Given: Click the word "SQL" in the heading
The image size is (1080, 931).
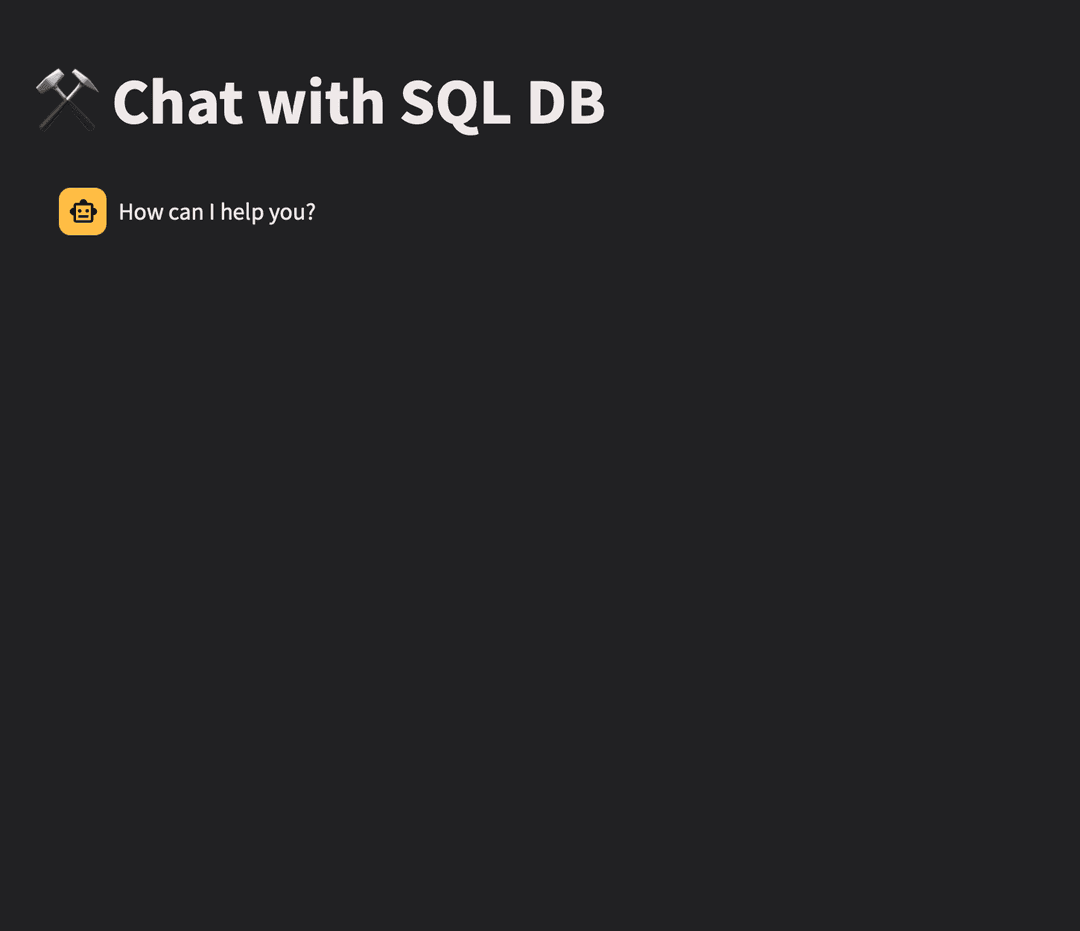Looking at the screenshot, I should (x=455, y=104).
